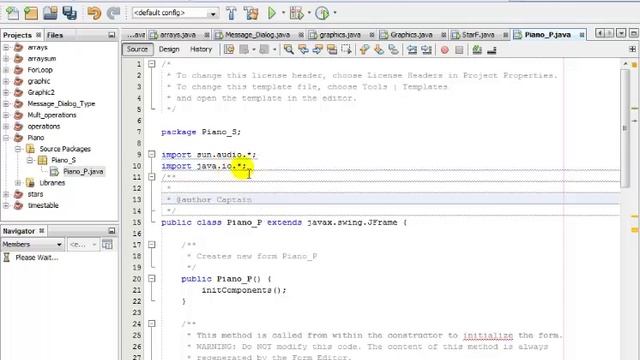Find next occurrence in editor
This screenshot has width=640, height=360.
(318, 50)
